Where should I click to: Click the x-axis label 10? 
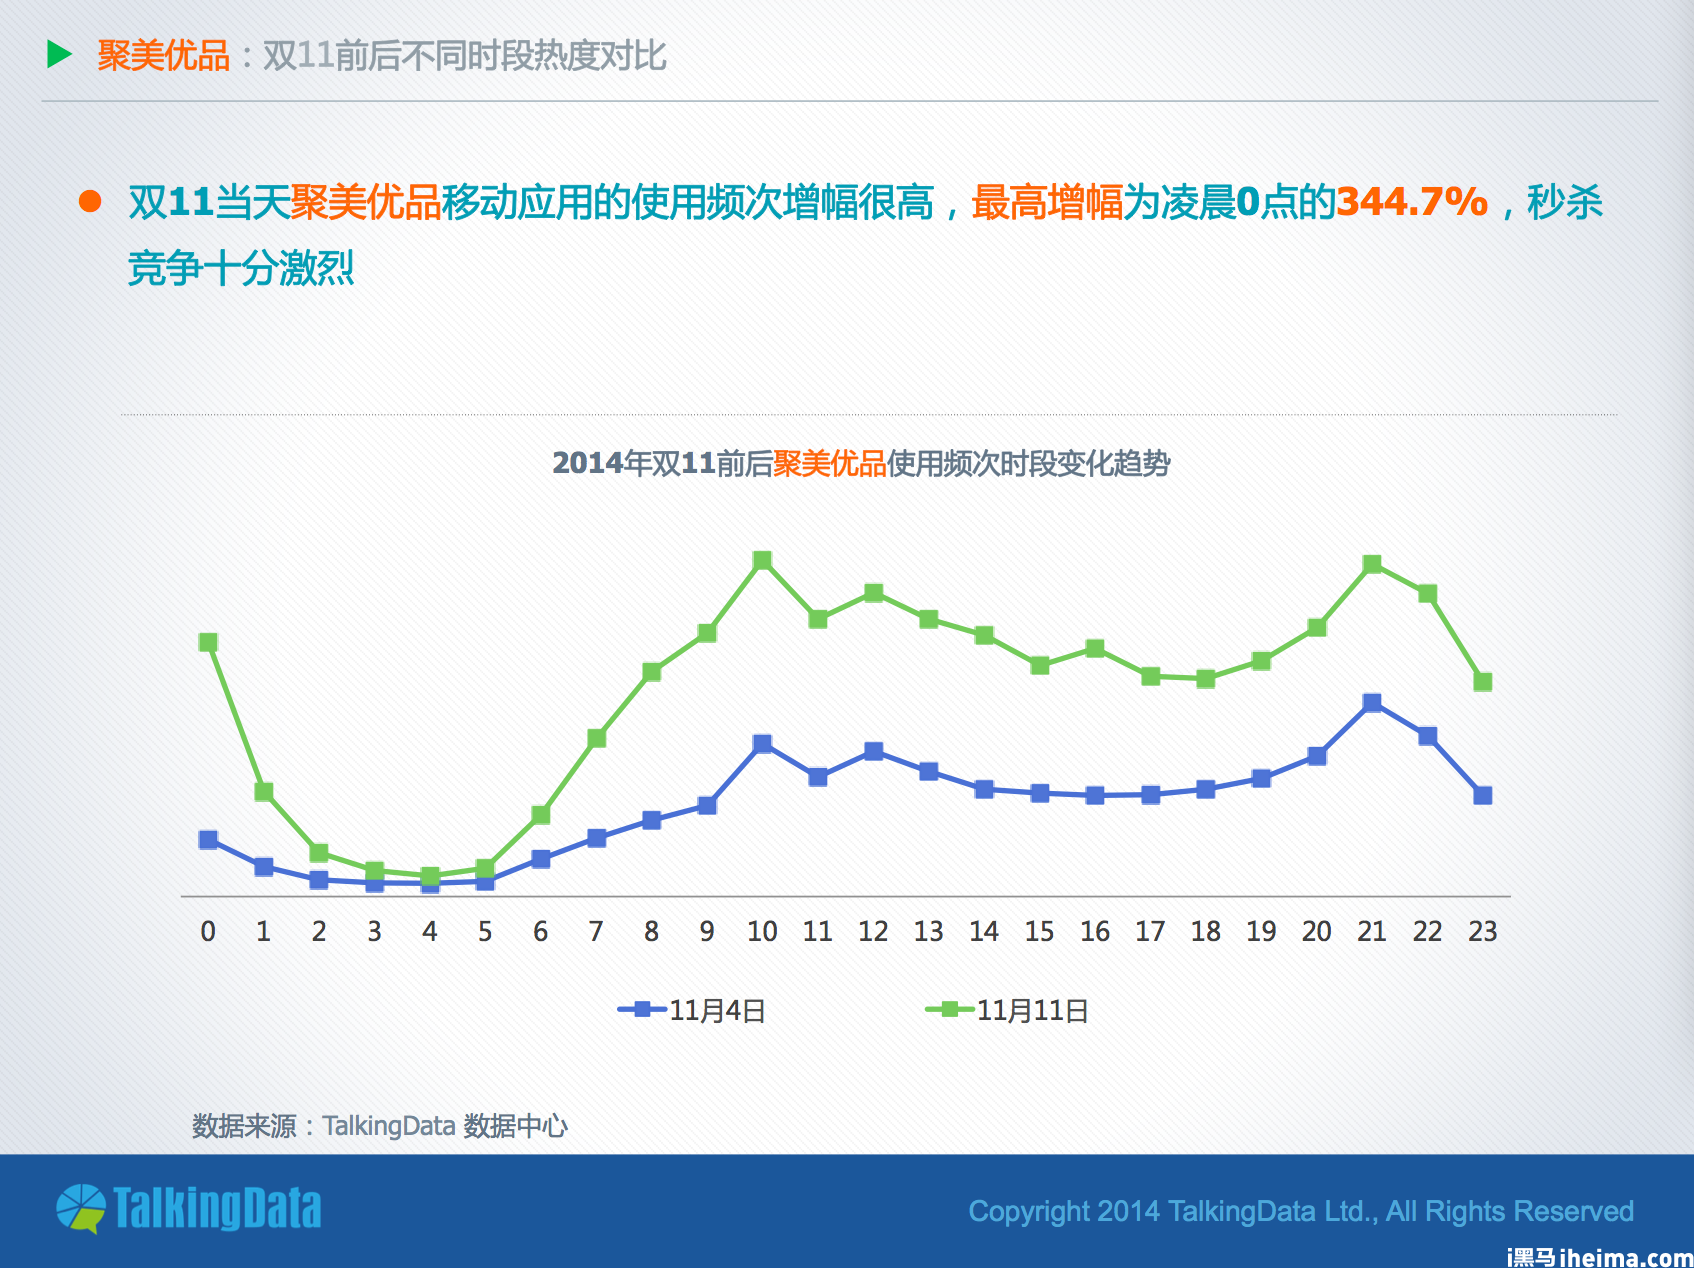pos(762,932)
